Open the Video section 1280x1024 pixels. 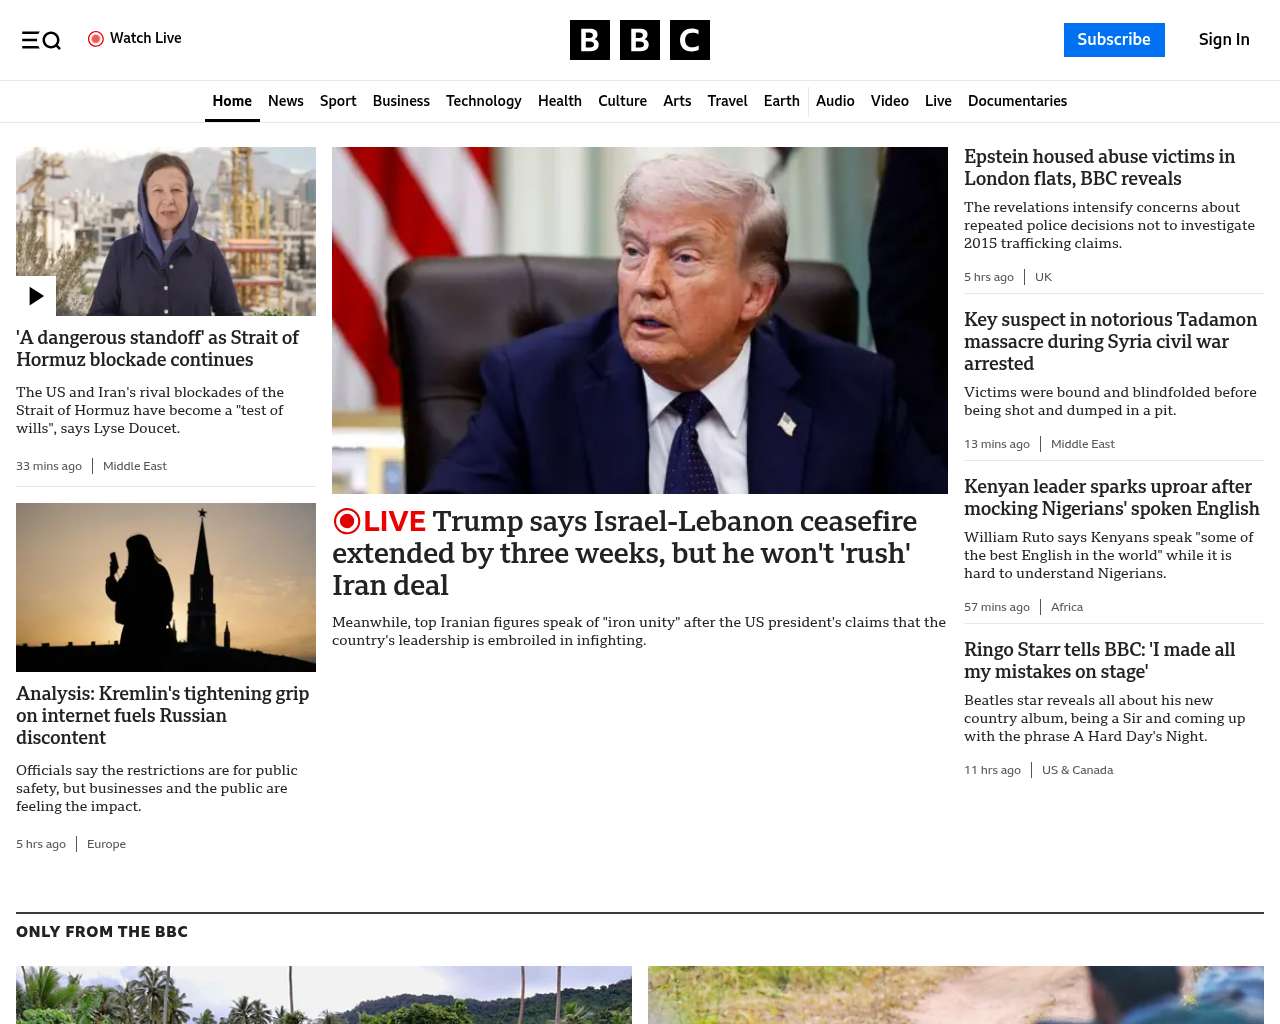tap(890, 101)
